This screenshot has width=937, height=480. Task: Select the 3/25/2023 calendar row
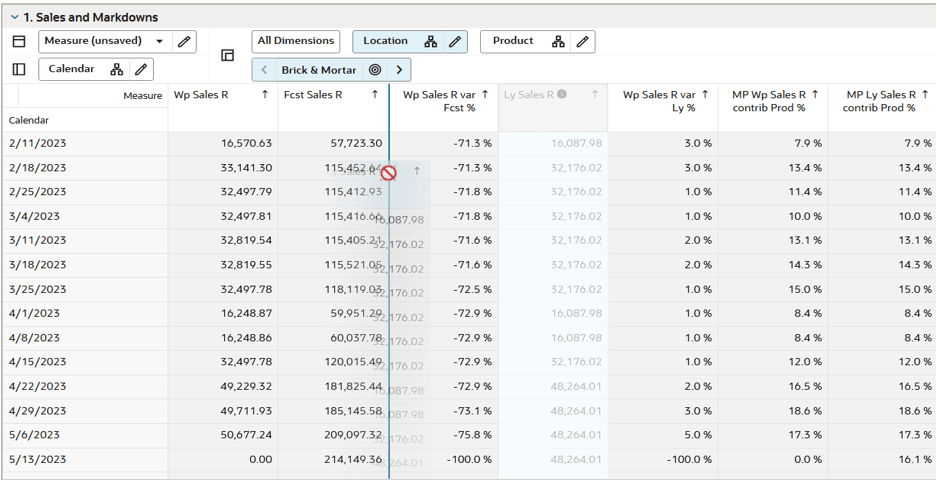coord(85,289)
